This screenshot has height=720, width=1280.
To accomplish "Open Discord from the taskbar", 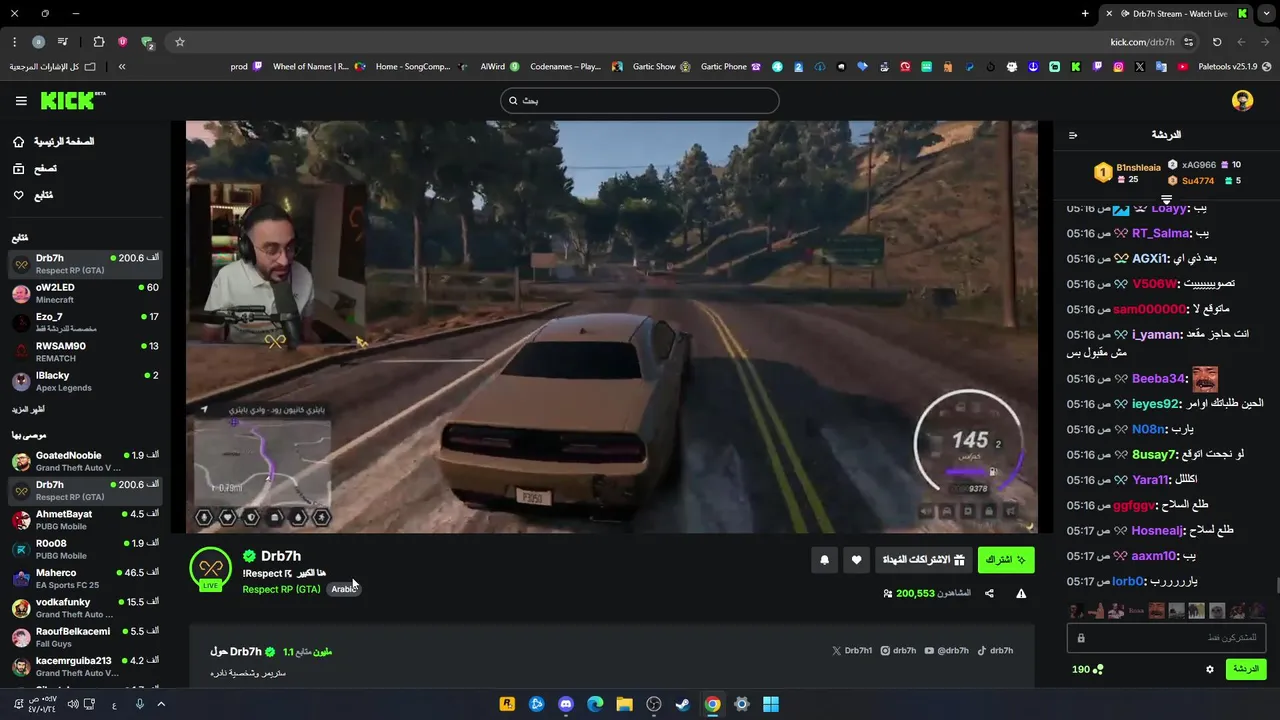I will [x=566, y=704].
